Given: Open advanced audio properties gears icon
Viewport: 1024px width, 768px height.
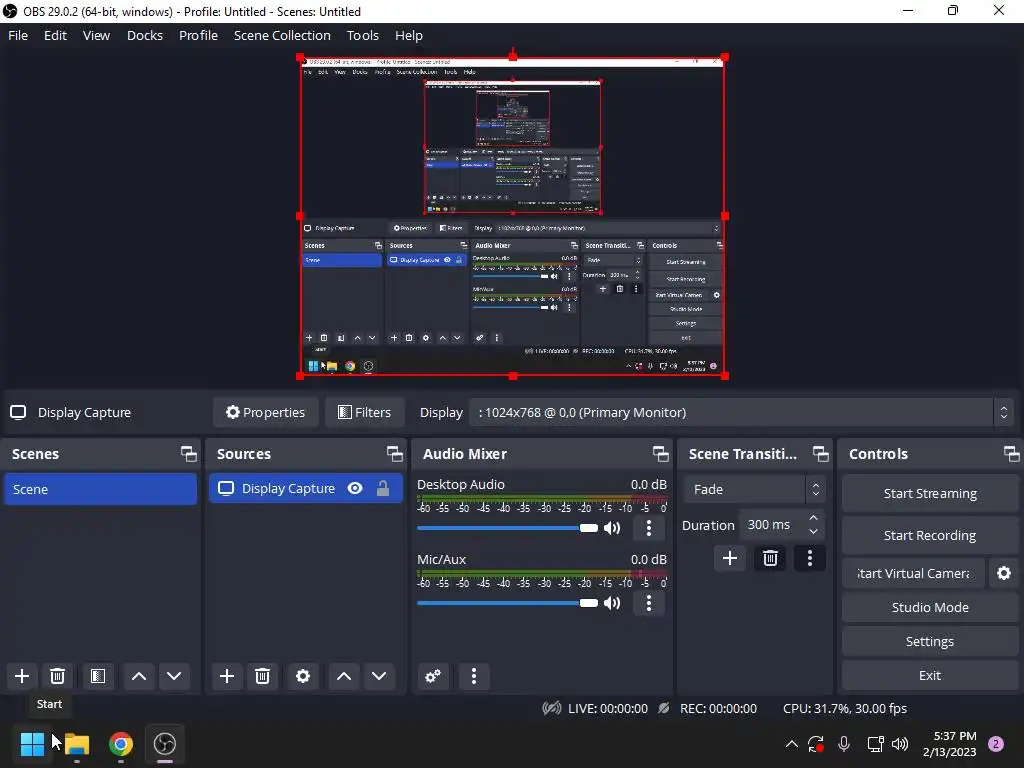Looking at the screenshot, I should [432, 676].
